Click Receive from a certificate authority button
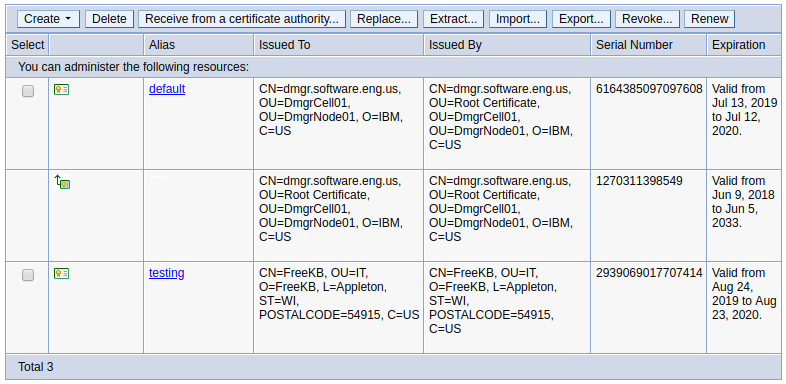786x384 pixels. pos(242,19)
